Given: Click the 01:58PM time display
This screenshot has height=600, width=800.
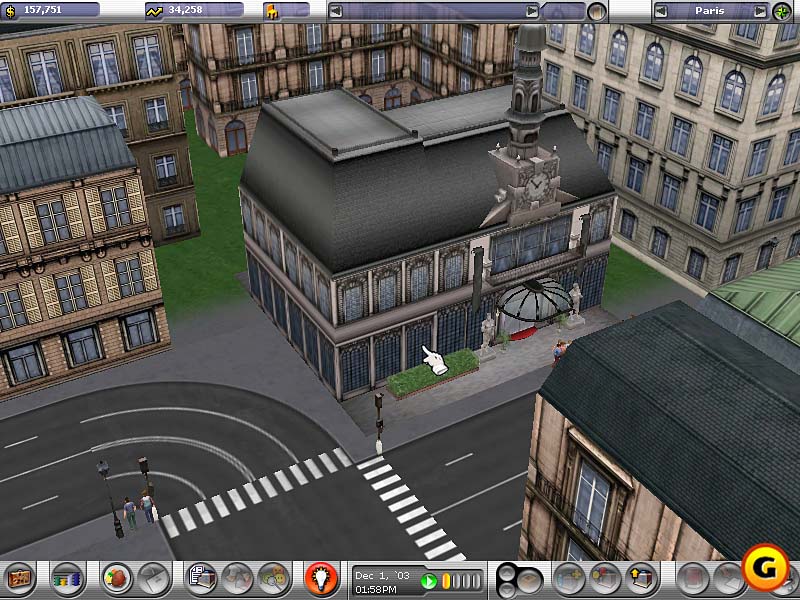Looking at the screenshot, I should 376,590.
